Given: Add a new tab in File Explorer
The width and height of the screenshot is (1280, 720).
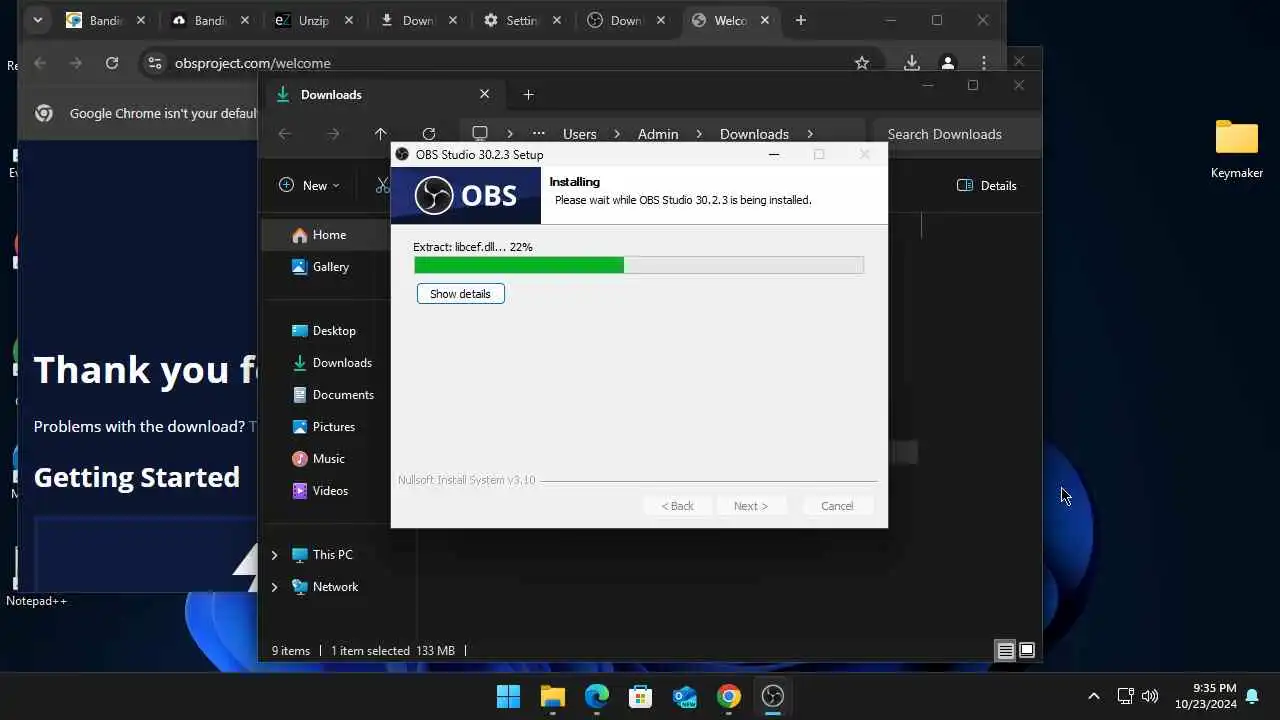Looking at the screenshot, I should (529, 95).
